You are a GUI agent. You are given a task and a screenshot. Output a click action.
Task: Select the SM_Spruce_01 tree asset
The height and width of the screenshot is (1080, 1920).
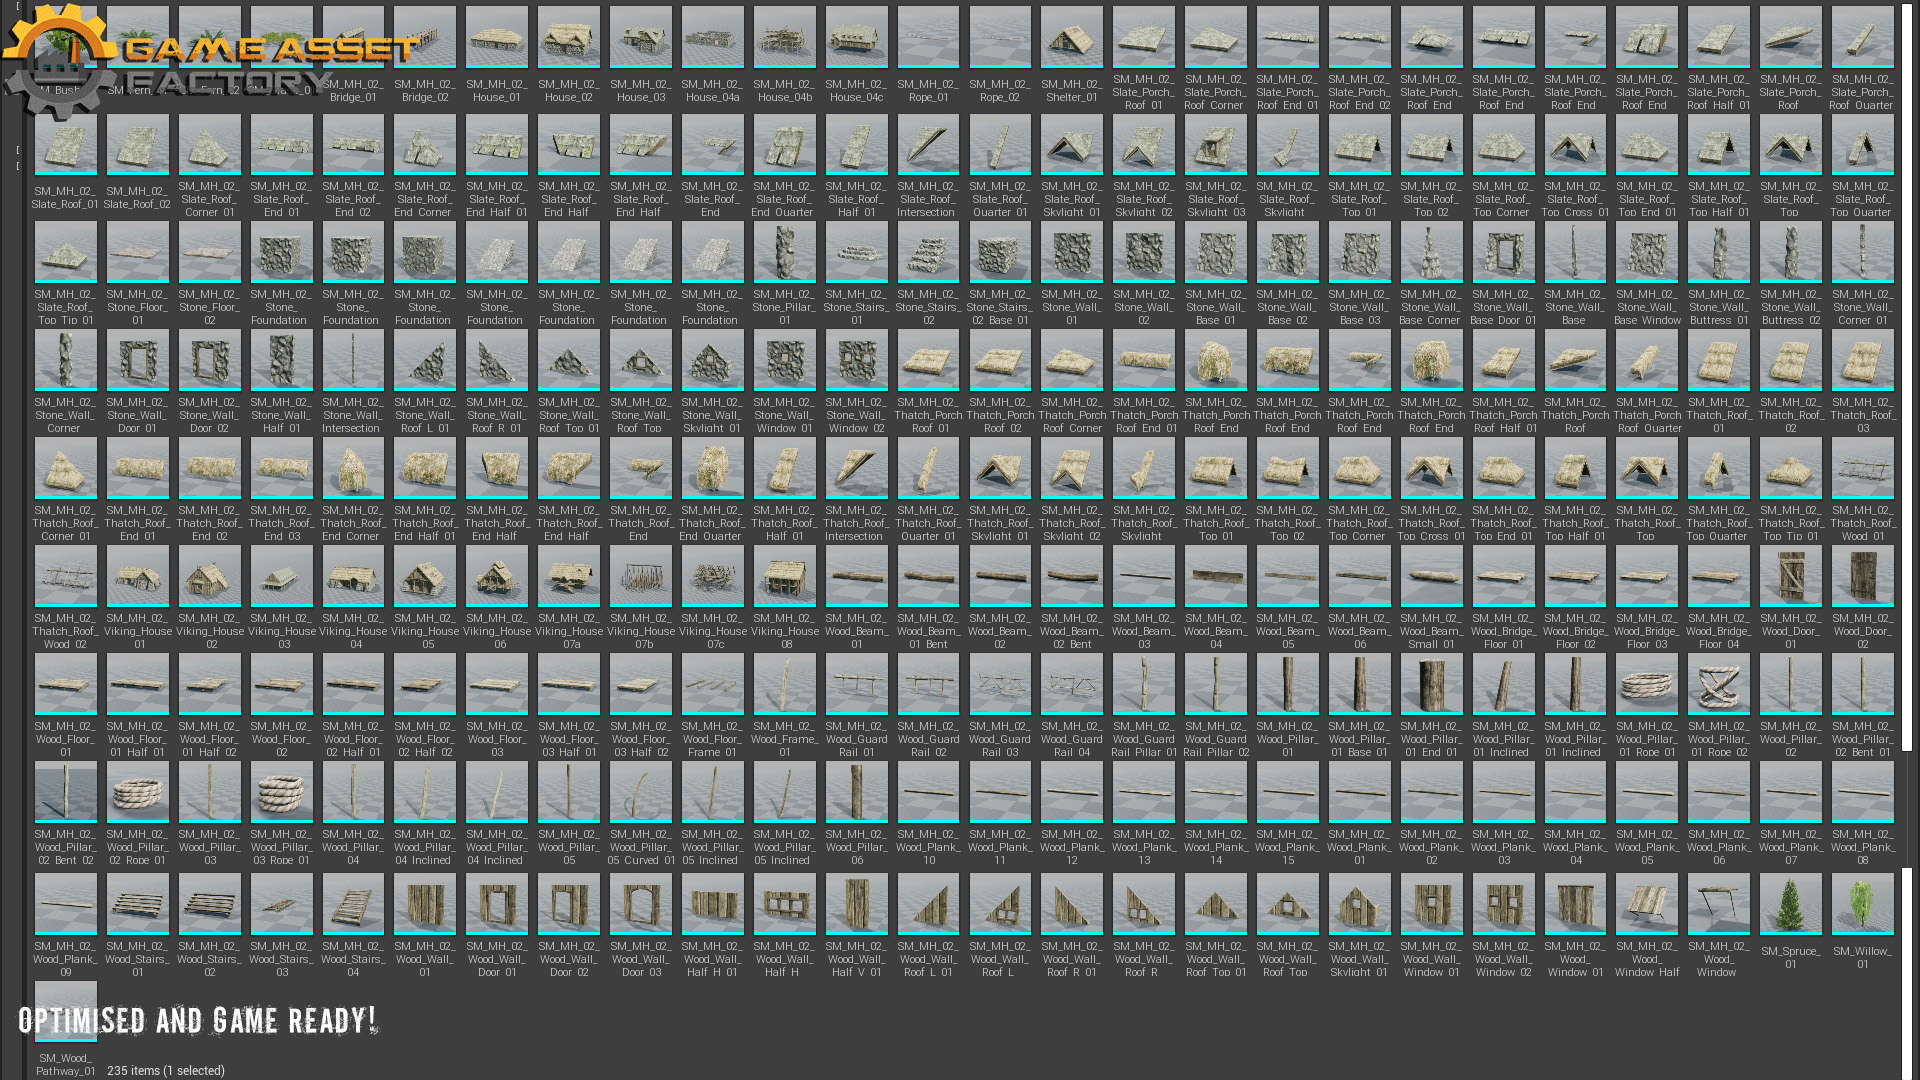[1790, 903]
